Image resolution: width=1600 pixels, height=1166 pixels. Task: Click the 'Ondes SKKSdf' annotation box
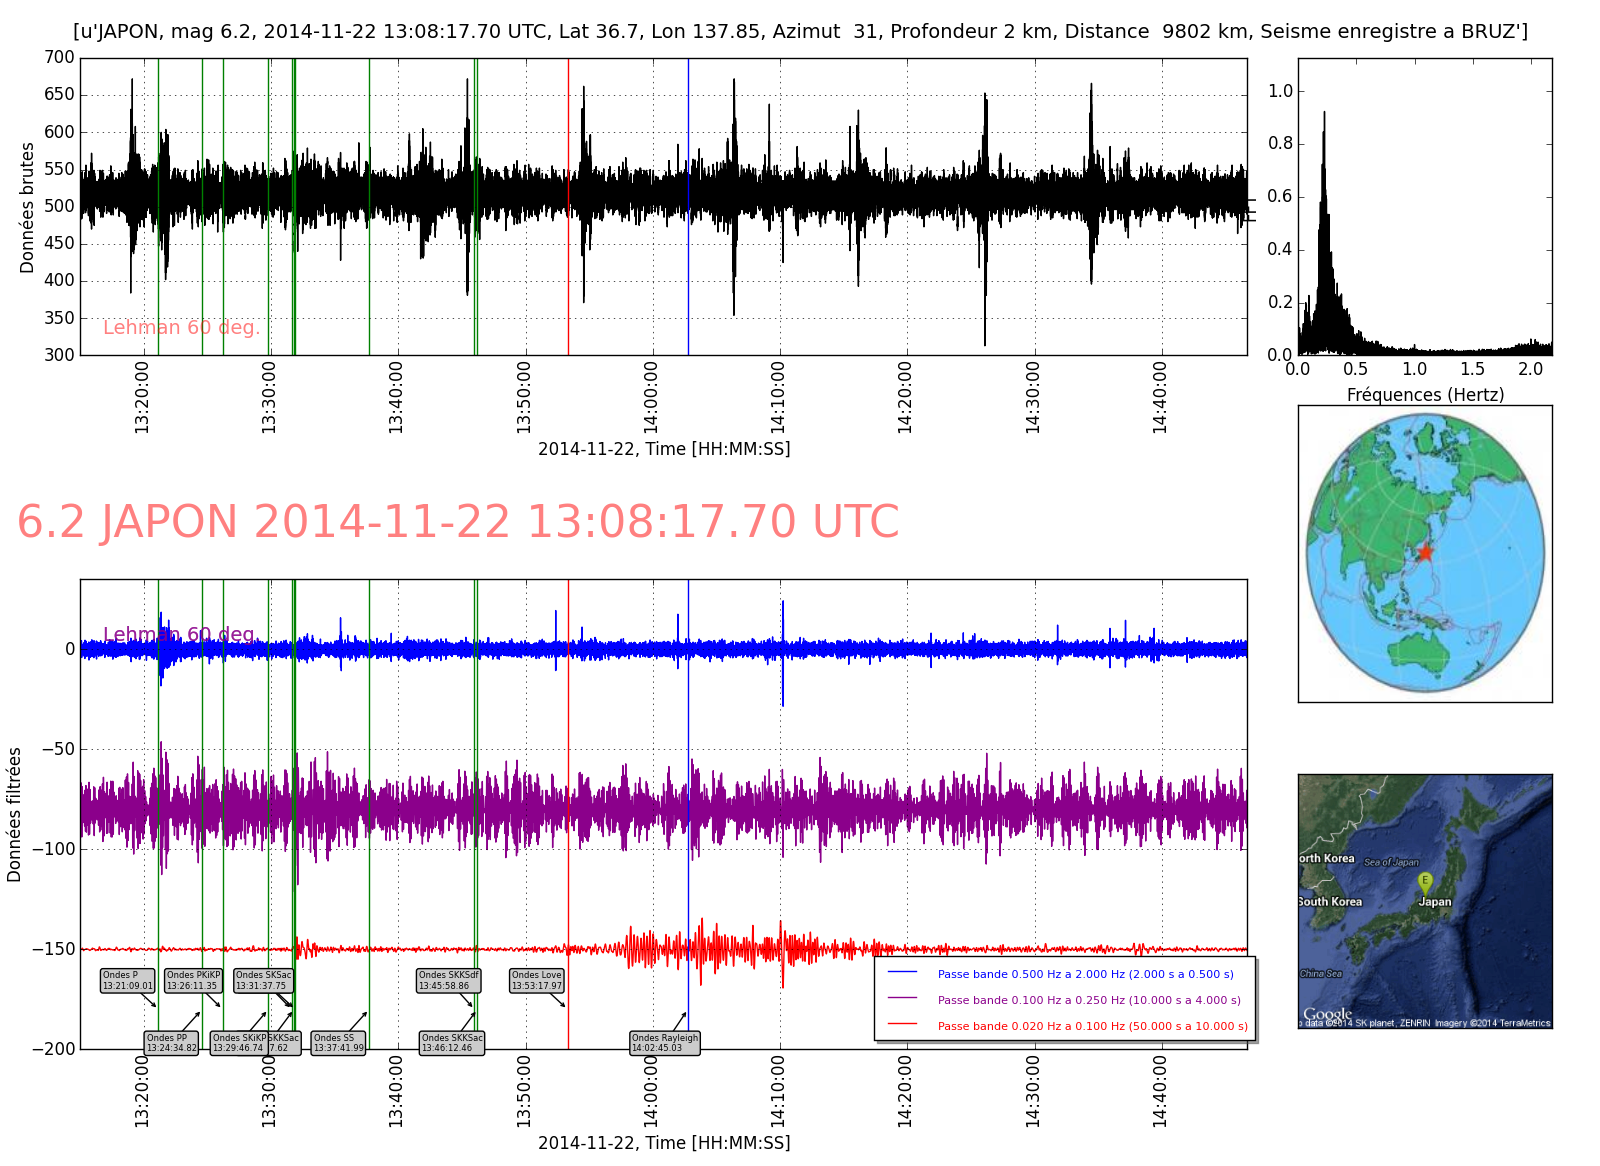pos(448,980)
